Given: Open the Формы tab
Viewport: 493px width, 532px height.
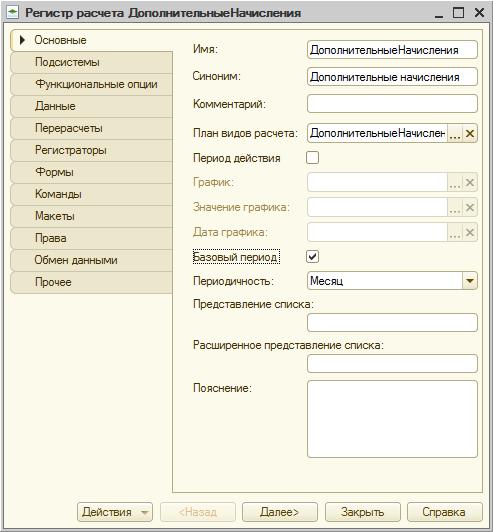Looking at the screenshot, I should [x=92, y=172].
